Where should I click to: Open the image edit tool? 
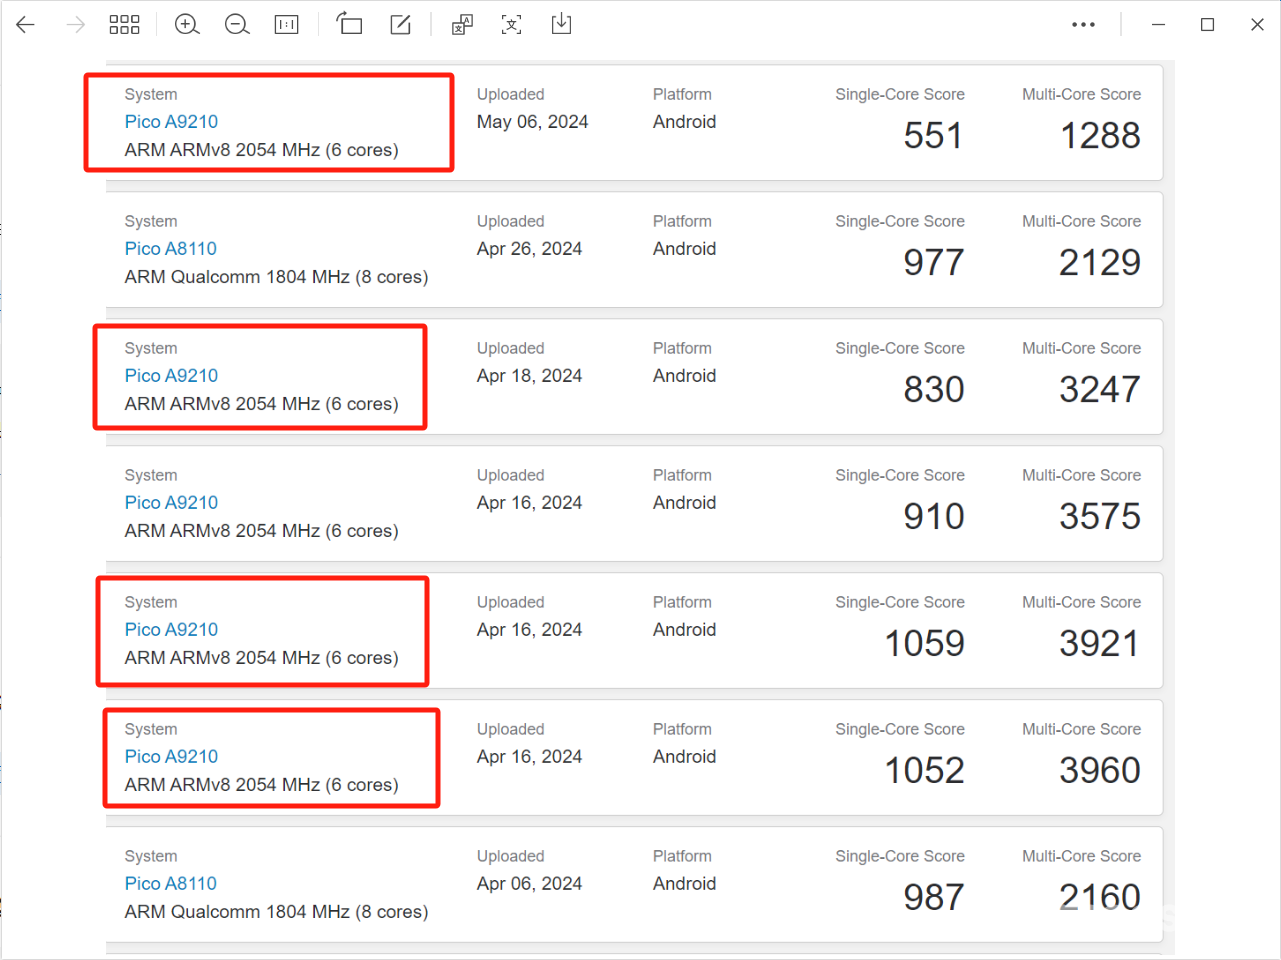(400, 25)
